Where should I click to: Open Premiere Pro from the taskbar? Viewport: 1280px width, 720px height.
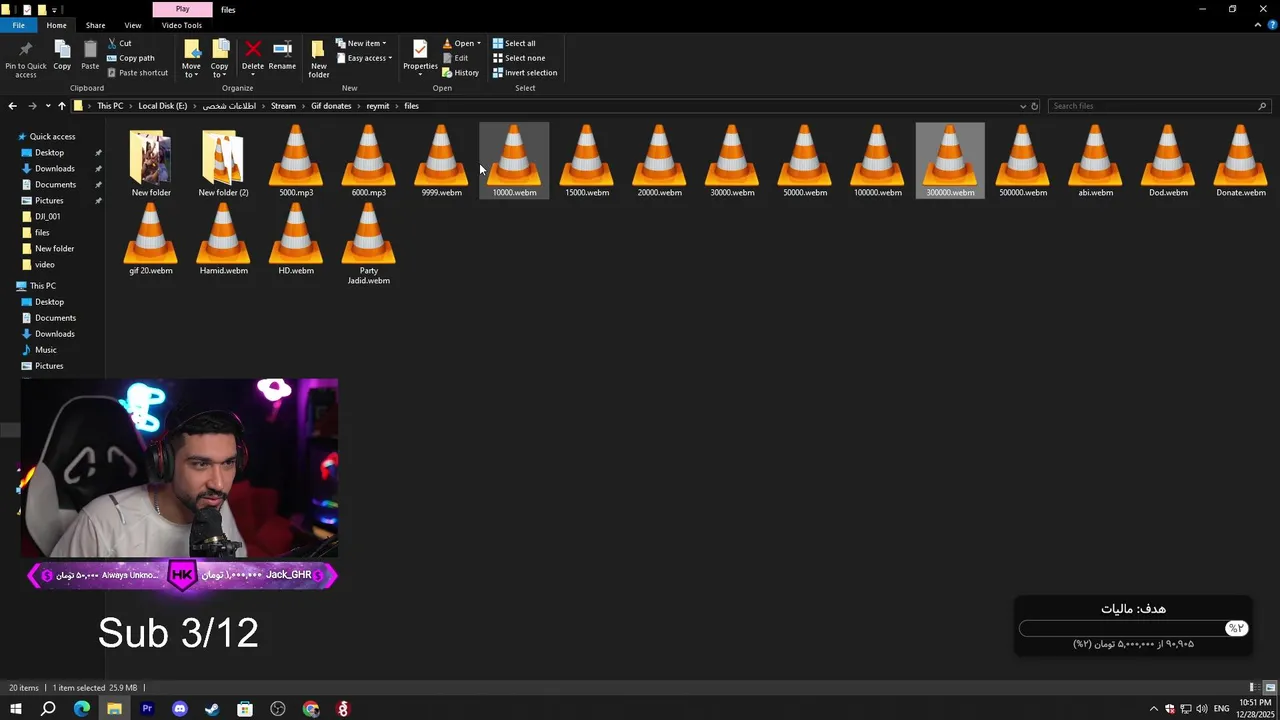(147, 709)
